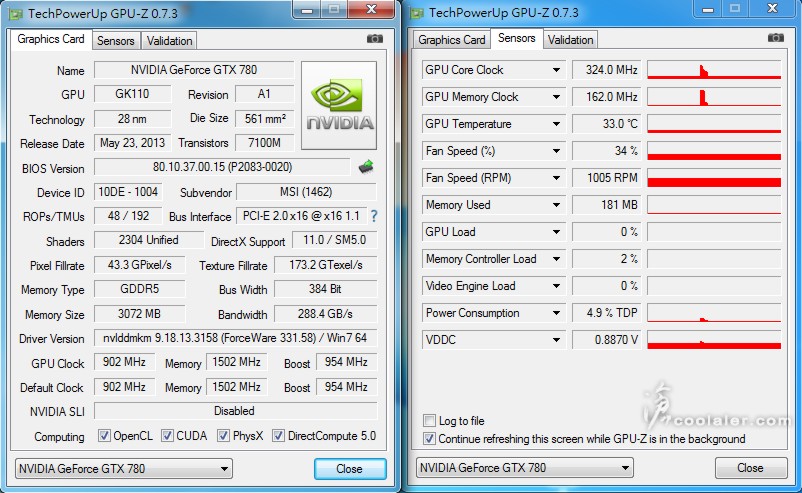Click Power Consumption reading 4.9 % TDP
This screenshot has width=802, height=493.
pos(607,313)
